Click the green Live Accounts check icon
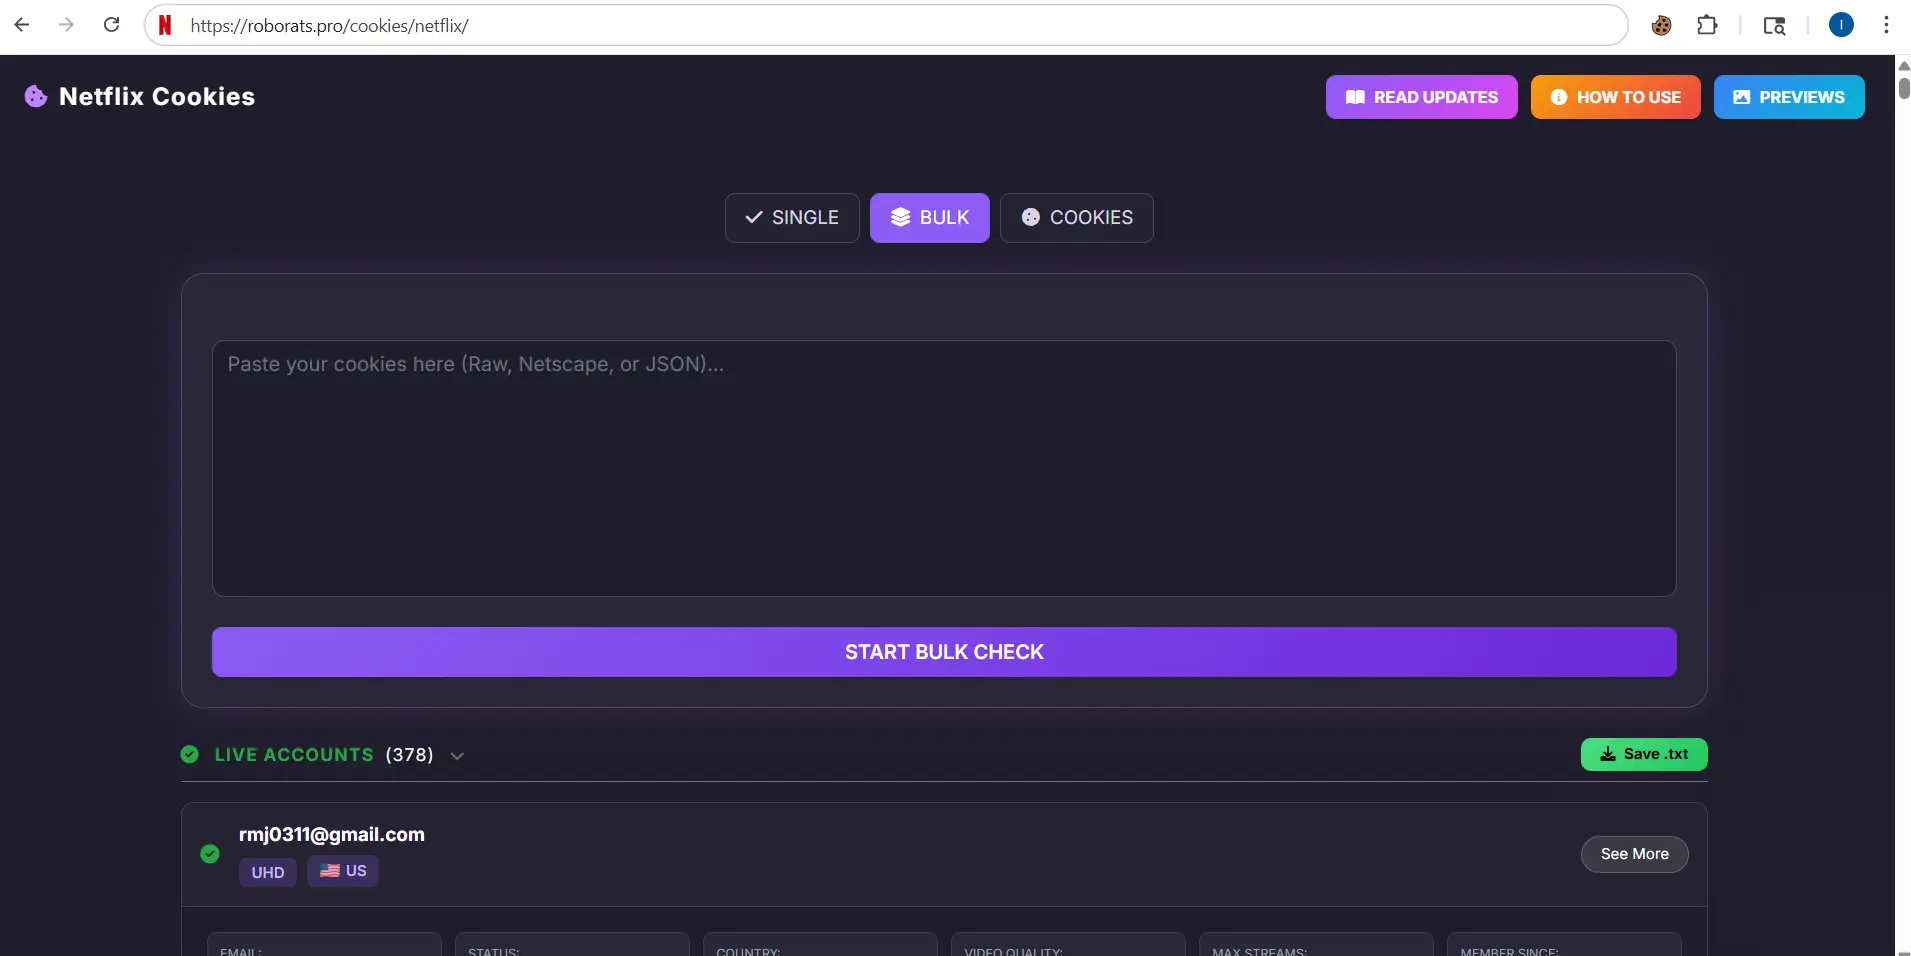 click(190, 754)
